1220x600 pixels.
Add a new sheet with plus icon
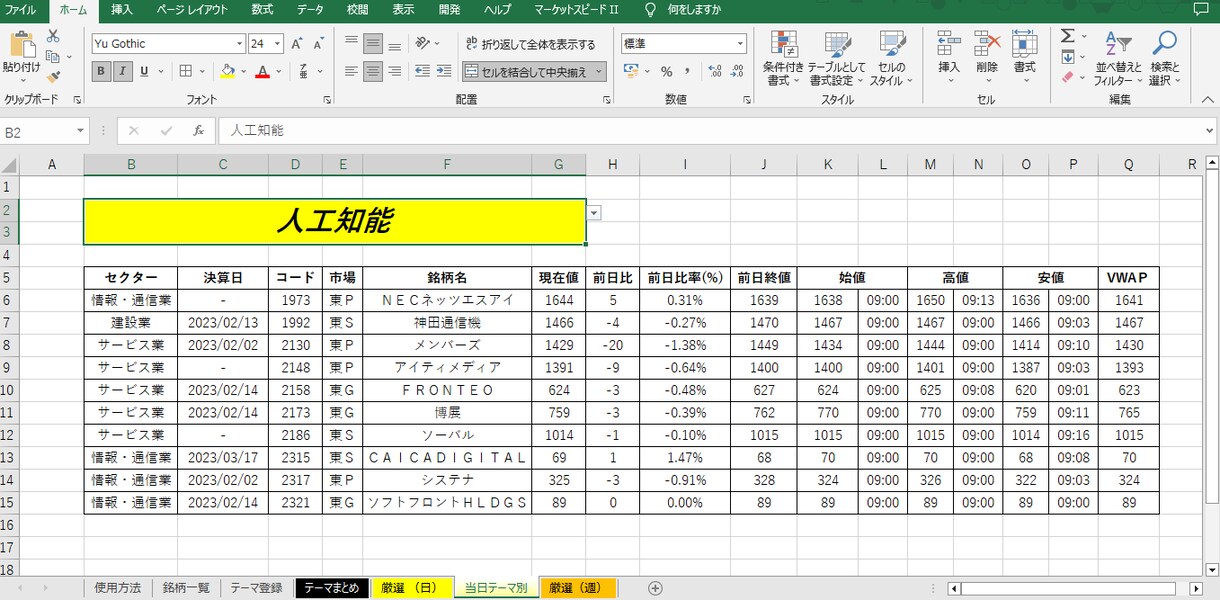pos(655,588)
